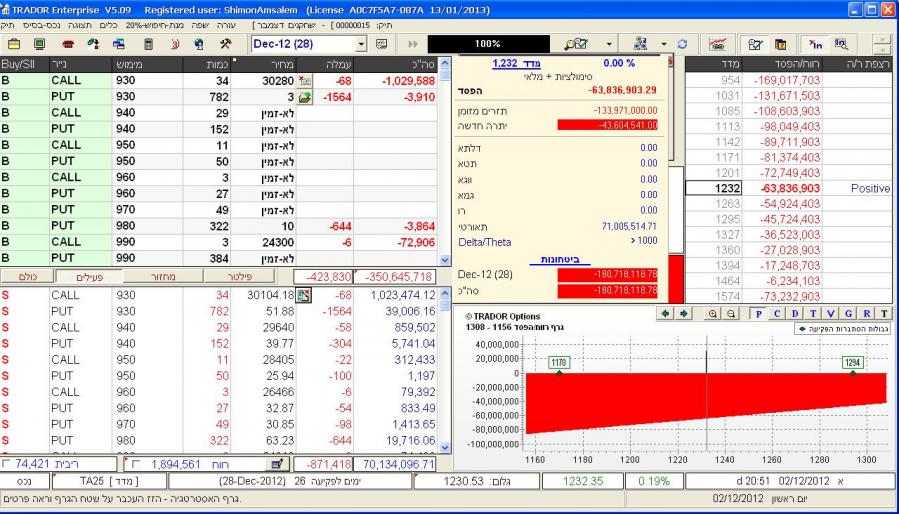The height and width of the screenshot is (514, 899).
Task: Open the Dec-12 (28) expiry dropdown
Action: [x=362, y=45]
